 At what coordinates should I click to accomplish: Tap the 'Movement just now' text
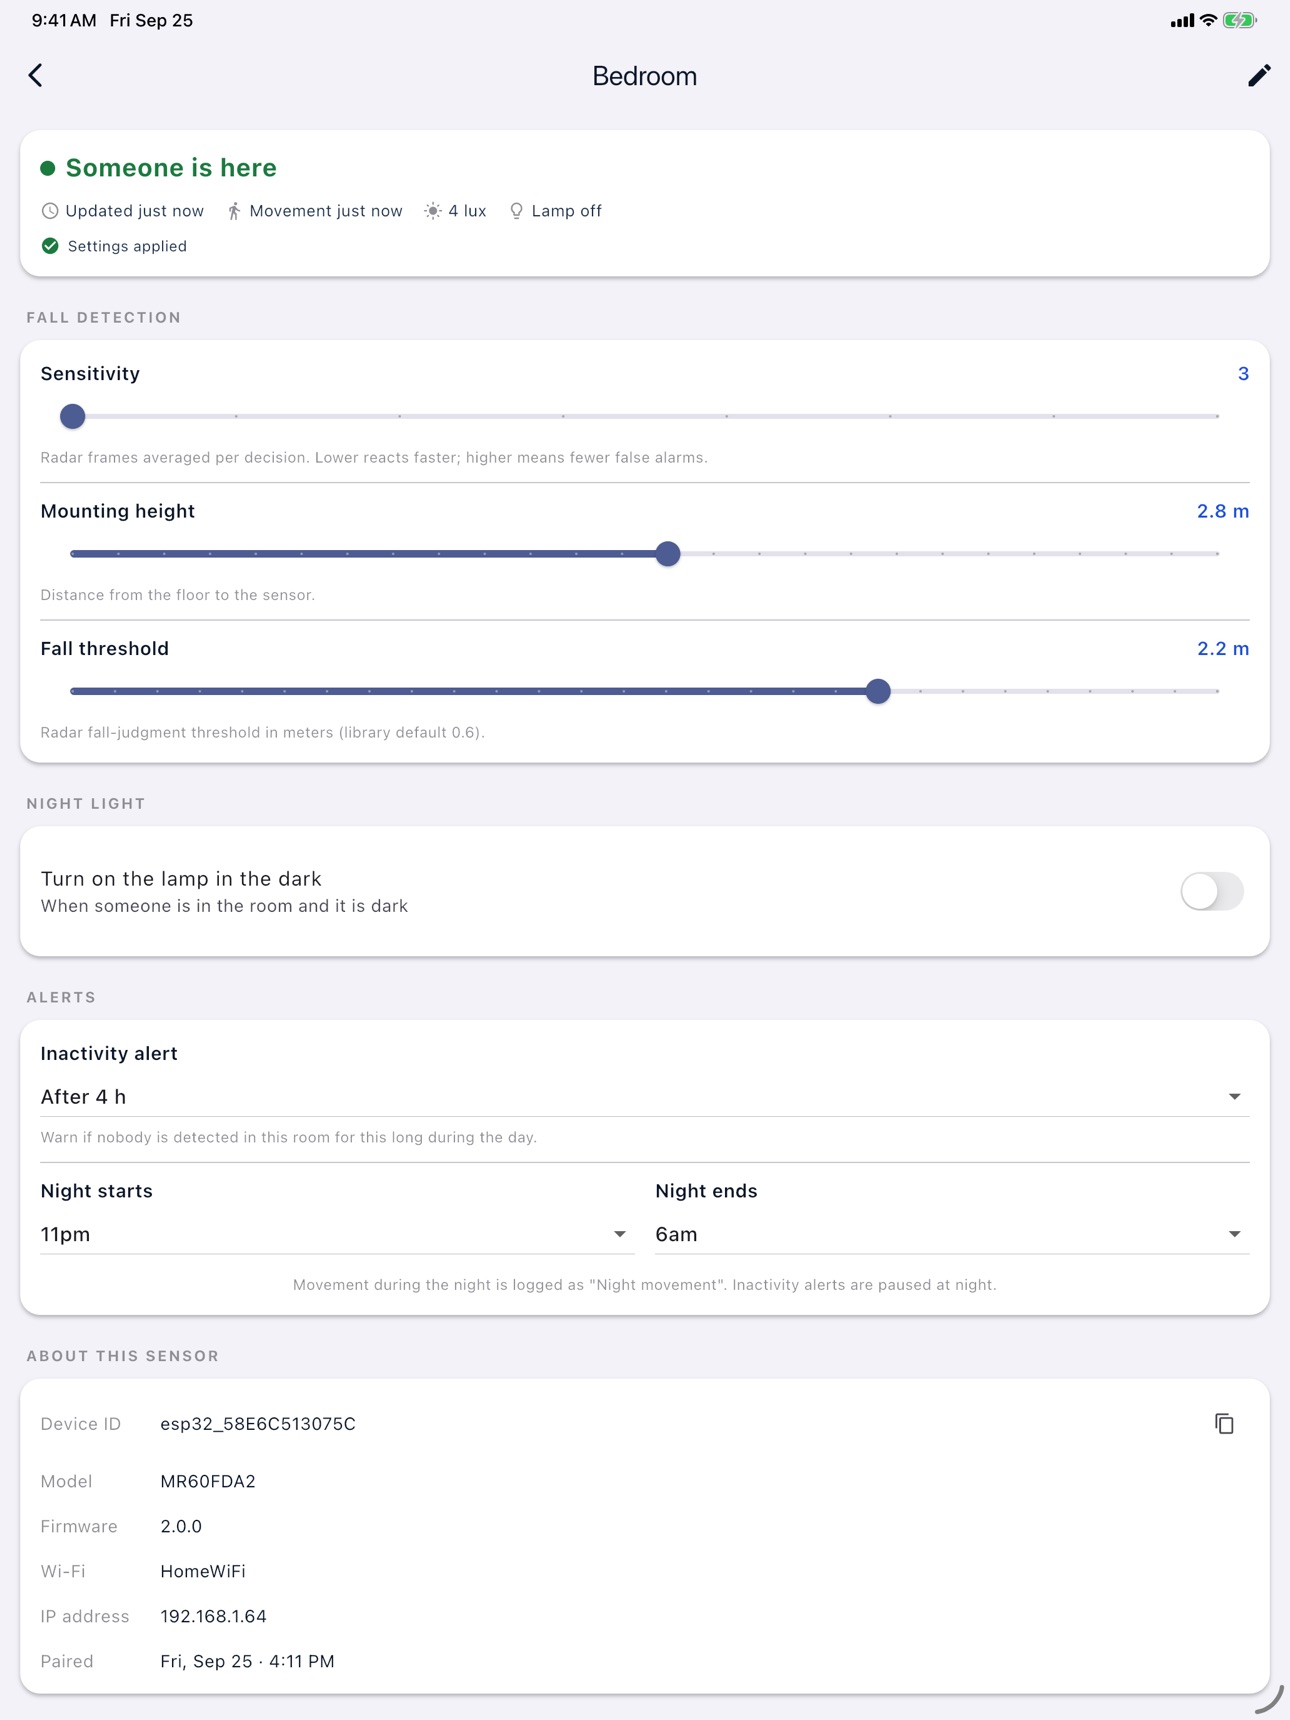coord(326,211)
